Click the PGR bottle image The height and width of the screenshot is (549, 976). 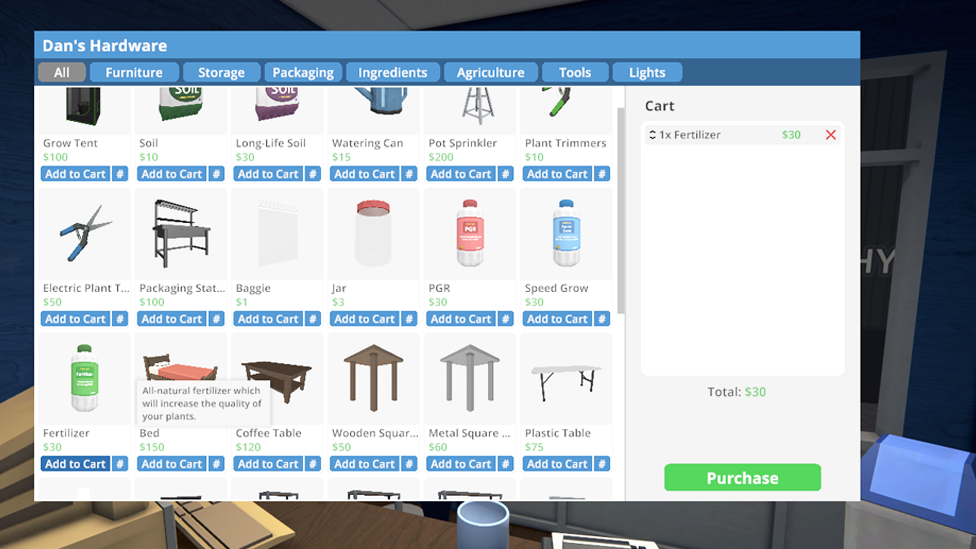470,234
